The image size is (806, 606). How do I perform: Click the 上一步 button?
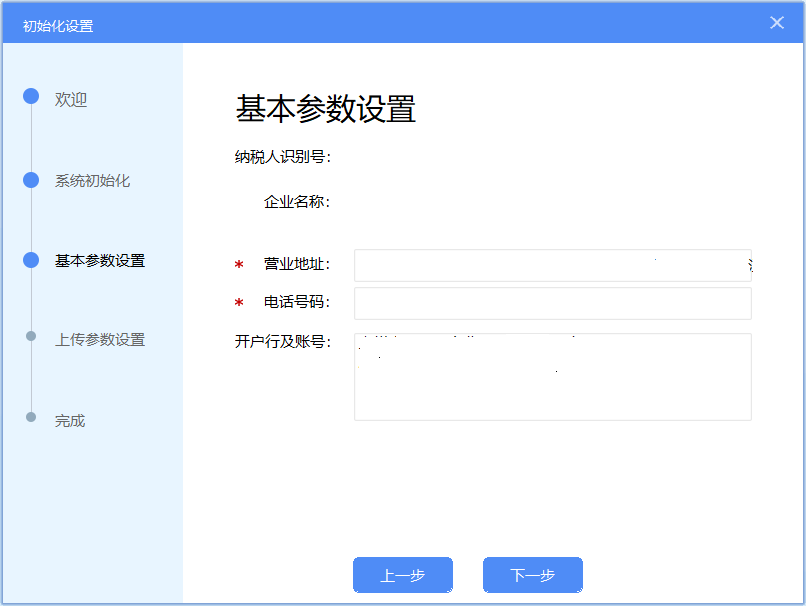[402, 575]
